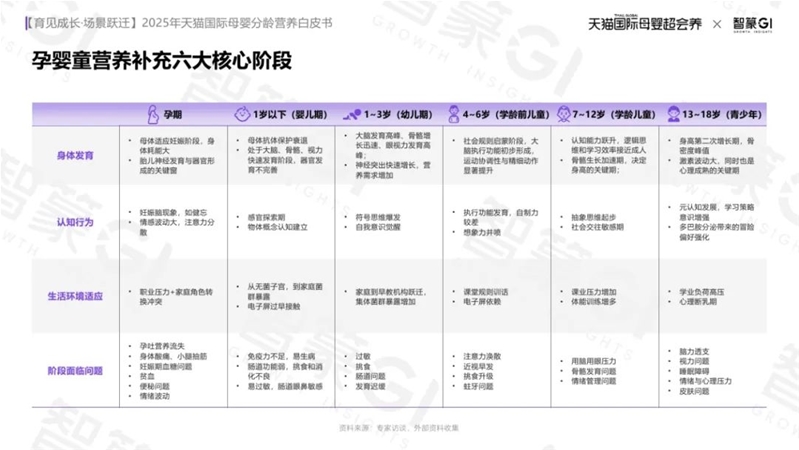Click the text 心理断乳期

point(698,302)
